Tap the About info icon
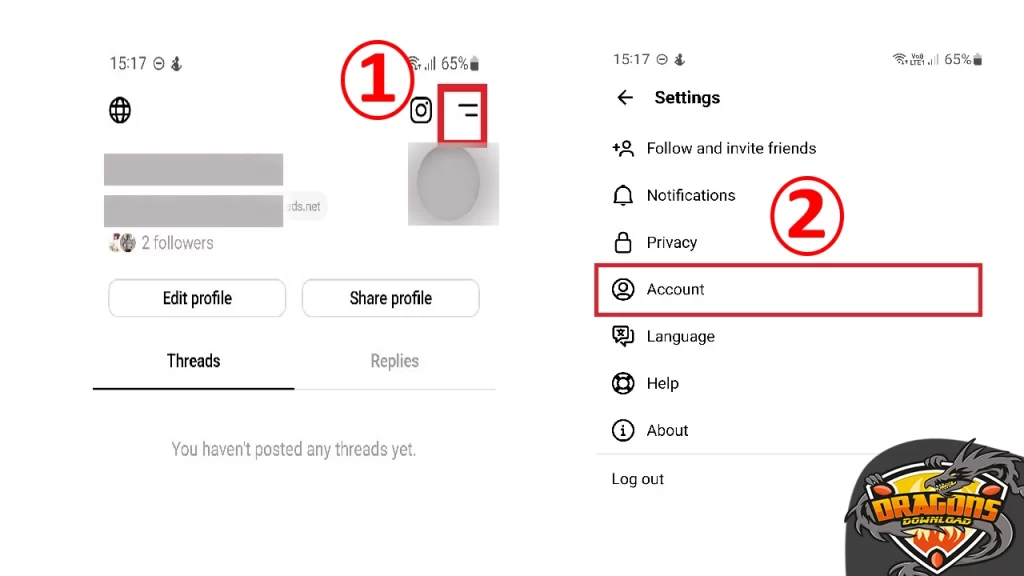This screenshot has width=1024, height=576. click(x=623, y=430)
